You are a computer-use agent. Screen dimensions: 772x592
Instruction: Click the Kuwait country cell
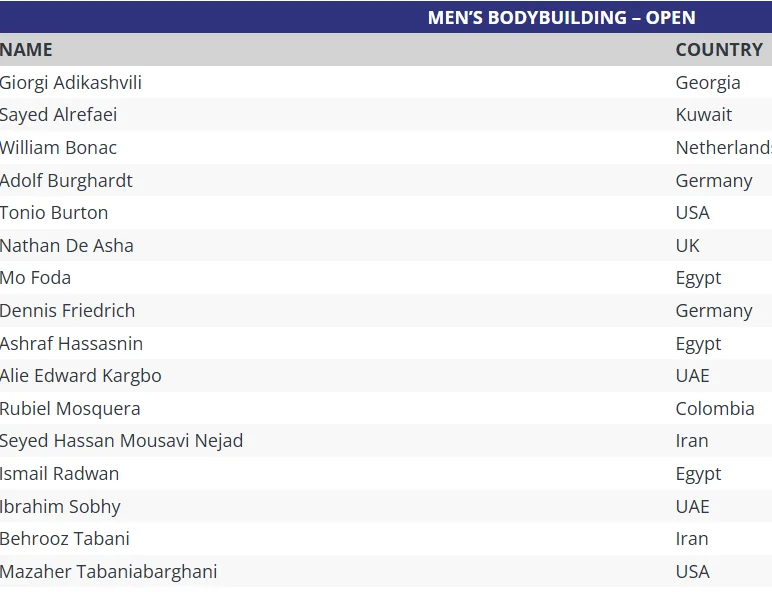click(703, 115)
